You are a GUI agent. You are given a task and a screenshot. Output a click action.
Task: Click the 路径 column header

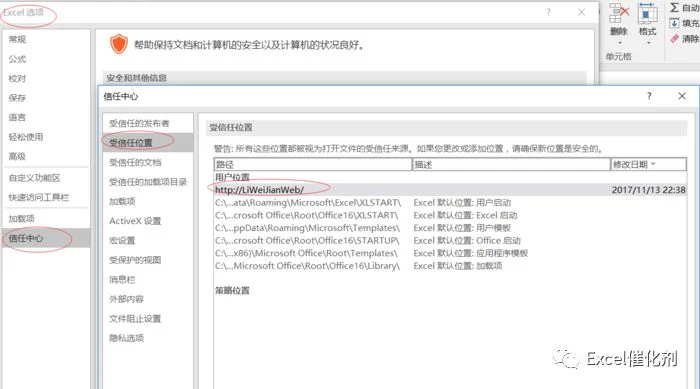pos(313,164)
